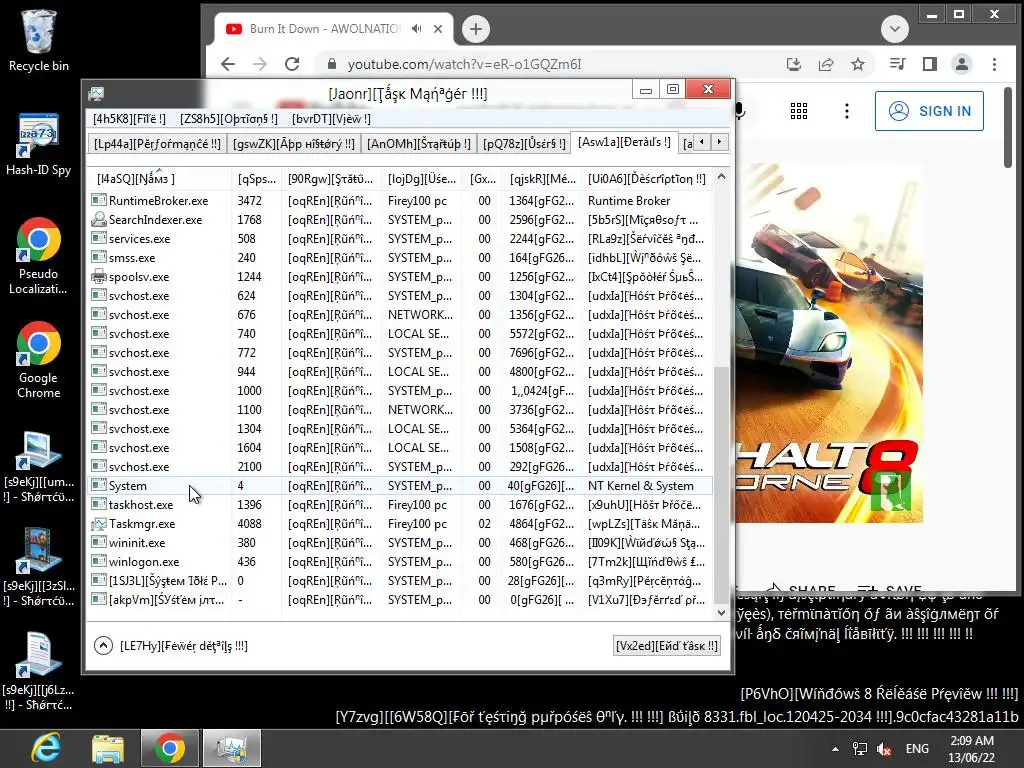The width and height of the screenshot is (1024, 768).
Task: Collapse with the Fewer details button
Action: 171,646
